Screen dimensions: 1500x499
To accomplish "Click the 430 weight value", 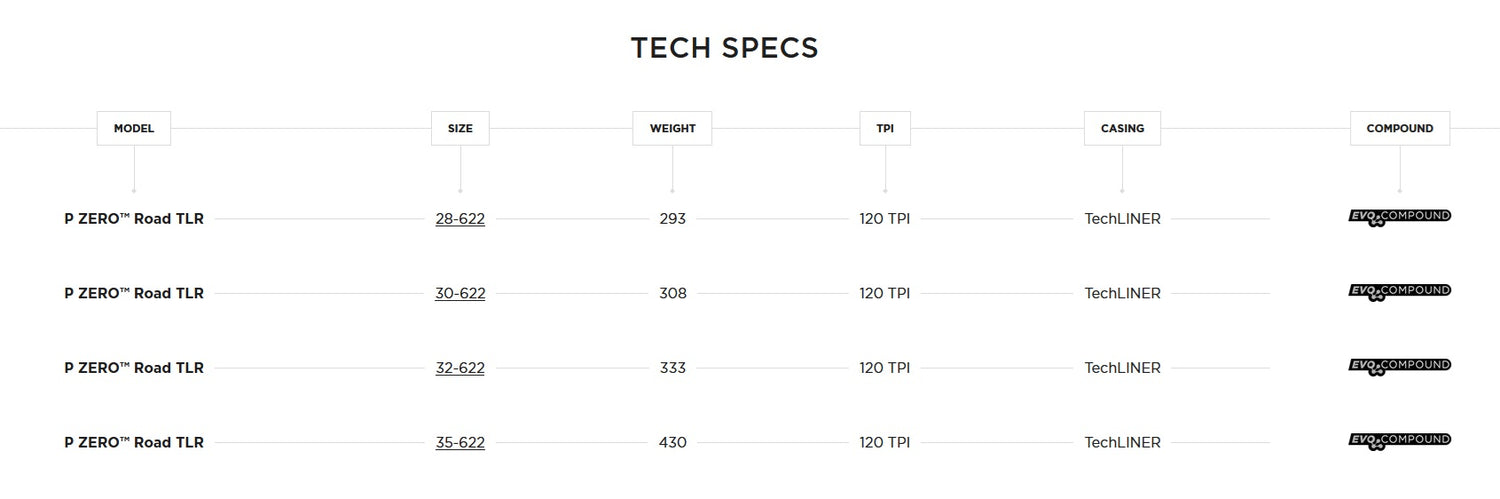I will tap(673, 442).
